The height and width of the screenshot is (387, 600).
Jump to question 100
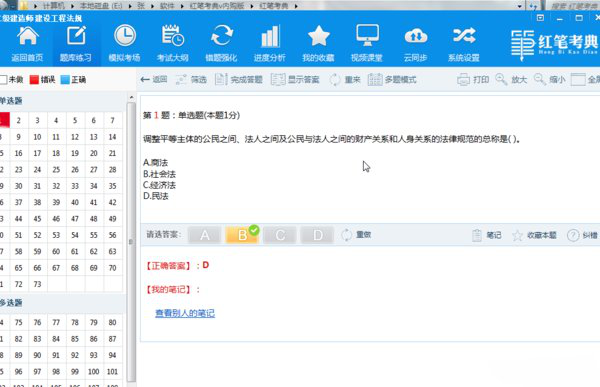pyautogui.click(x=94, y=372)
